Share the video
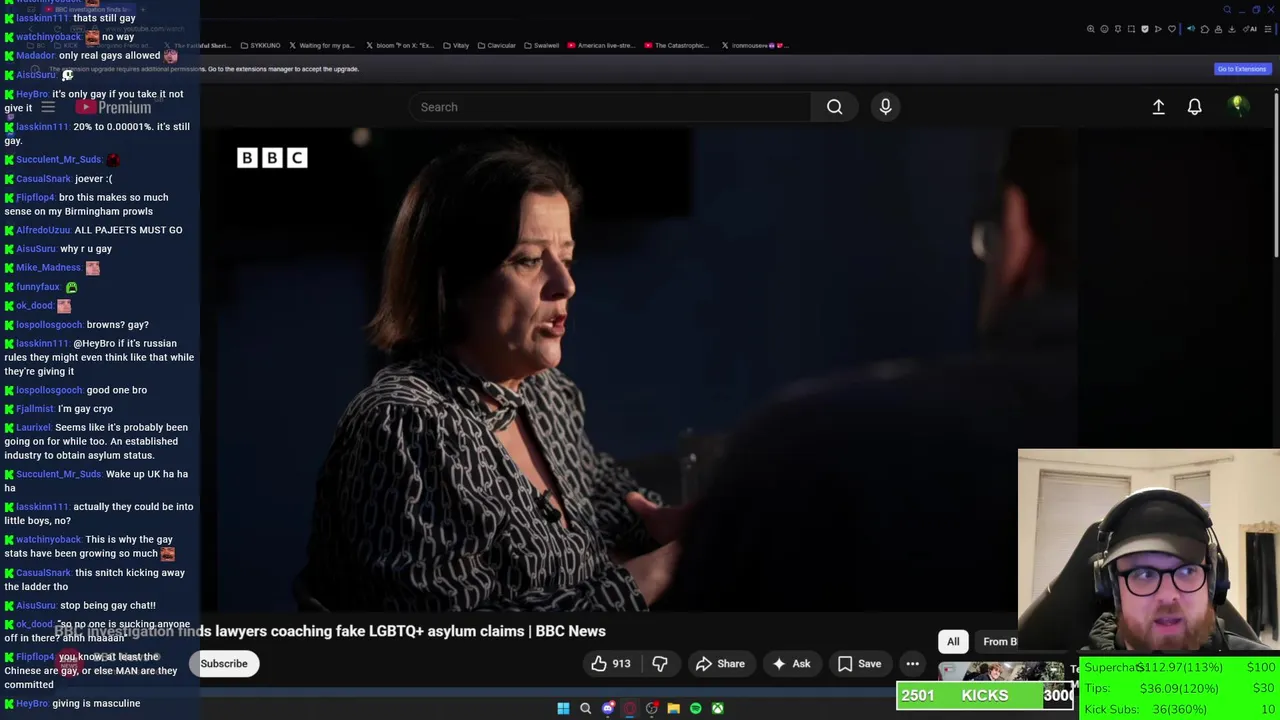Viewport: 1280px width, 720px height. click(720, 664)
